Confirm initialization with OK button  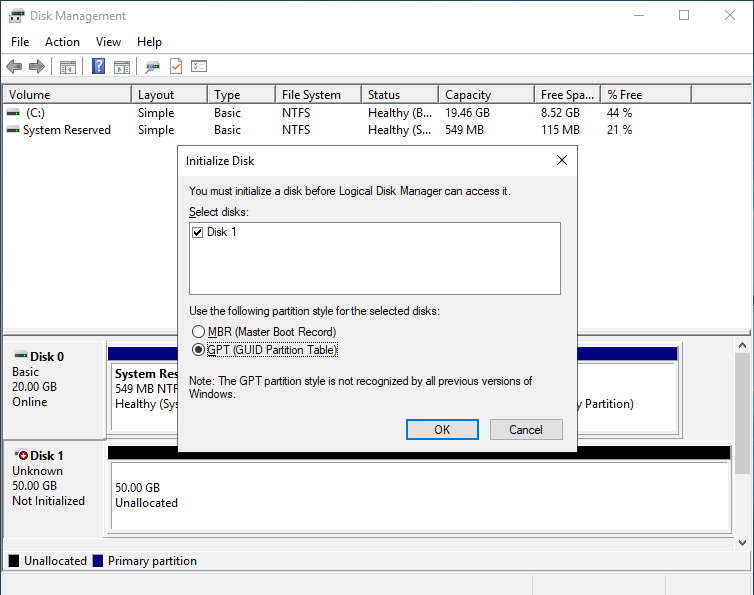(442, 430)
